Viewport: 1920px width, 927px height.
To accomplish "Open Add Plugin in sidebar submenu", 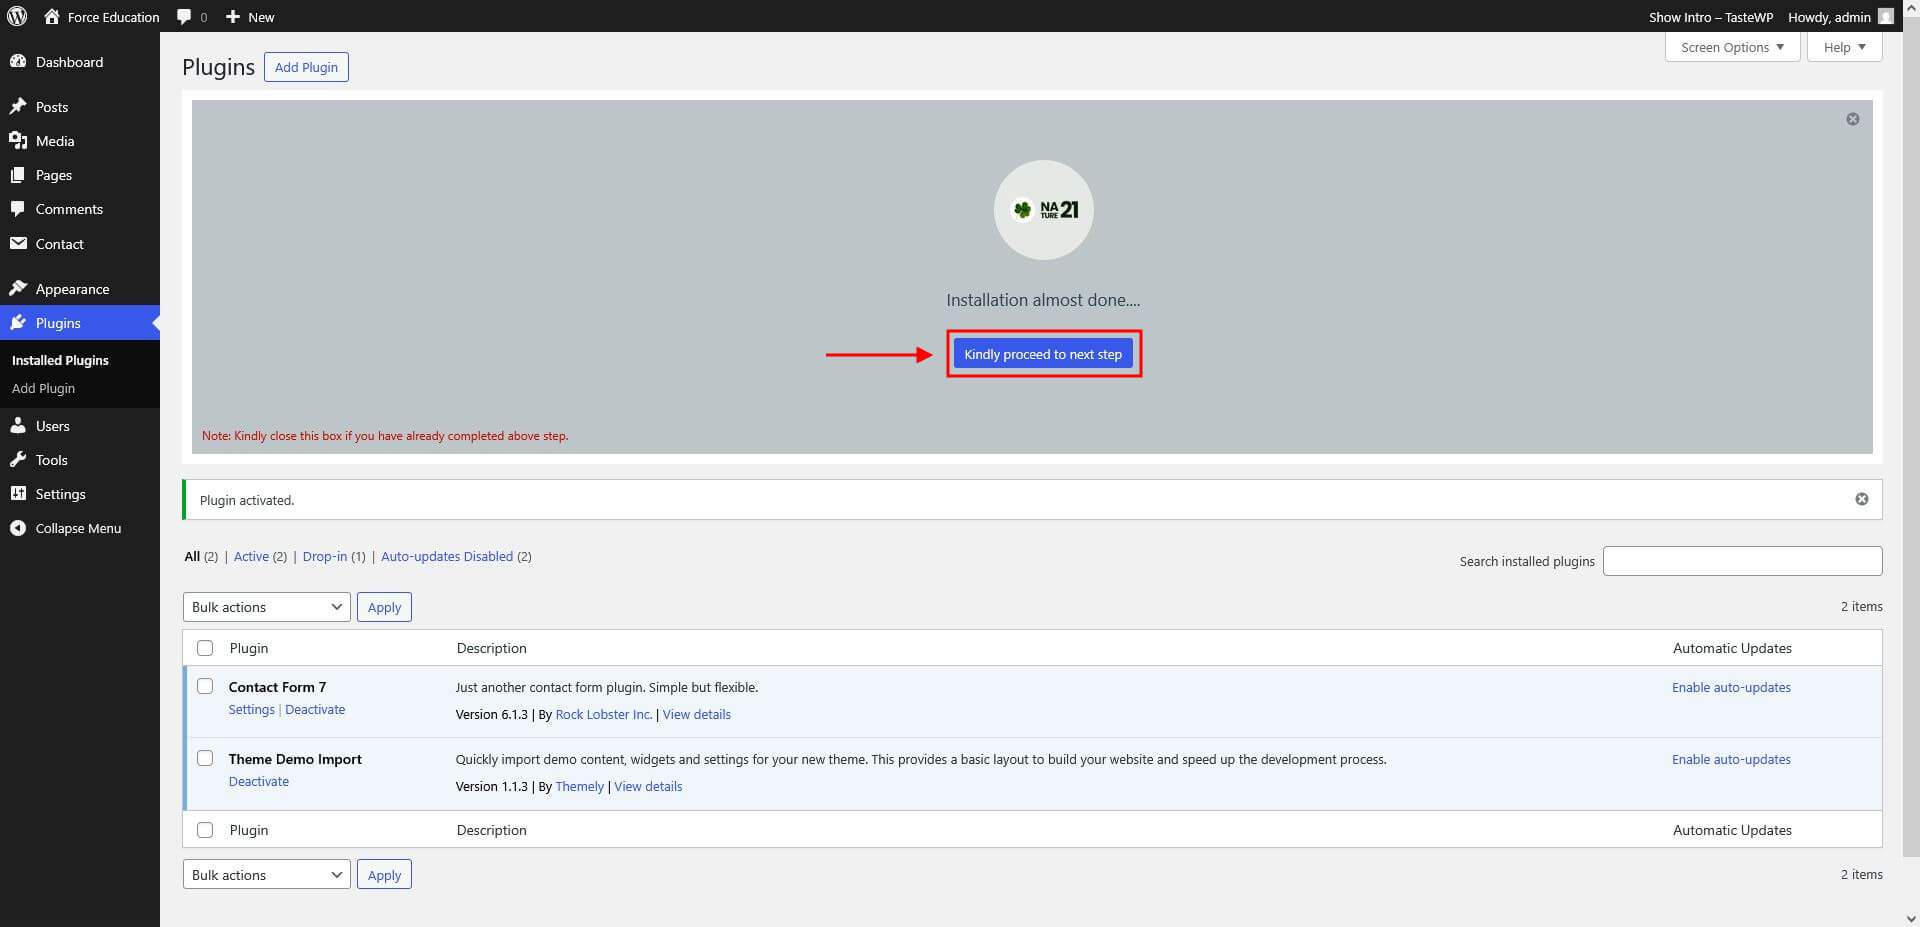I will point(43,388).
